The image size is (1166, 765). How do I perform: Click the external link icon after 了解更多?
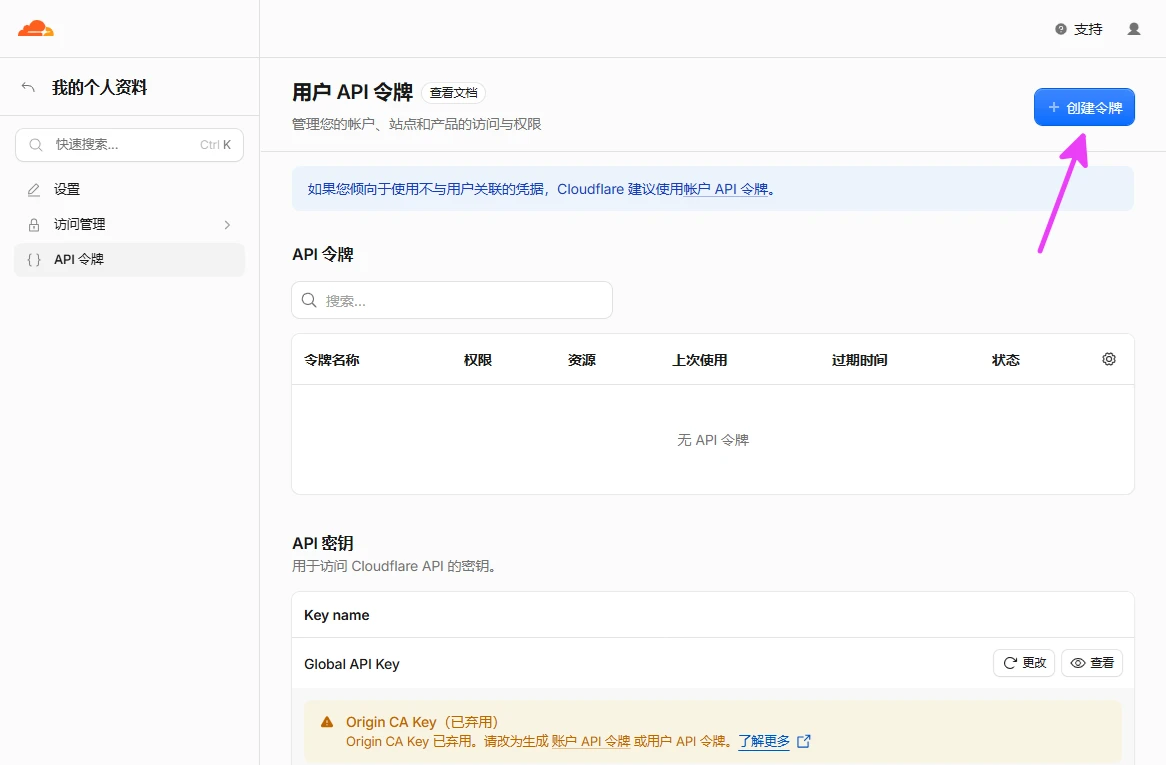803,741
